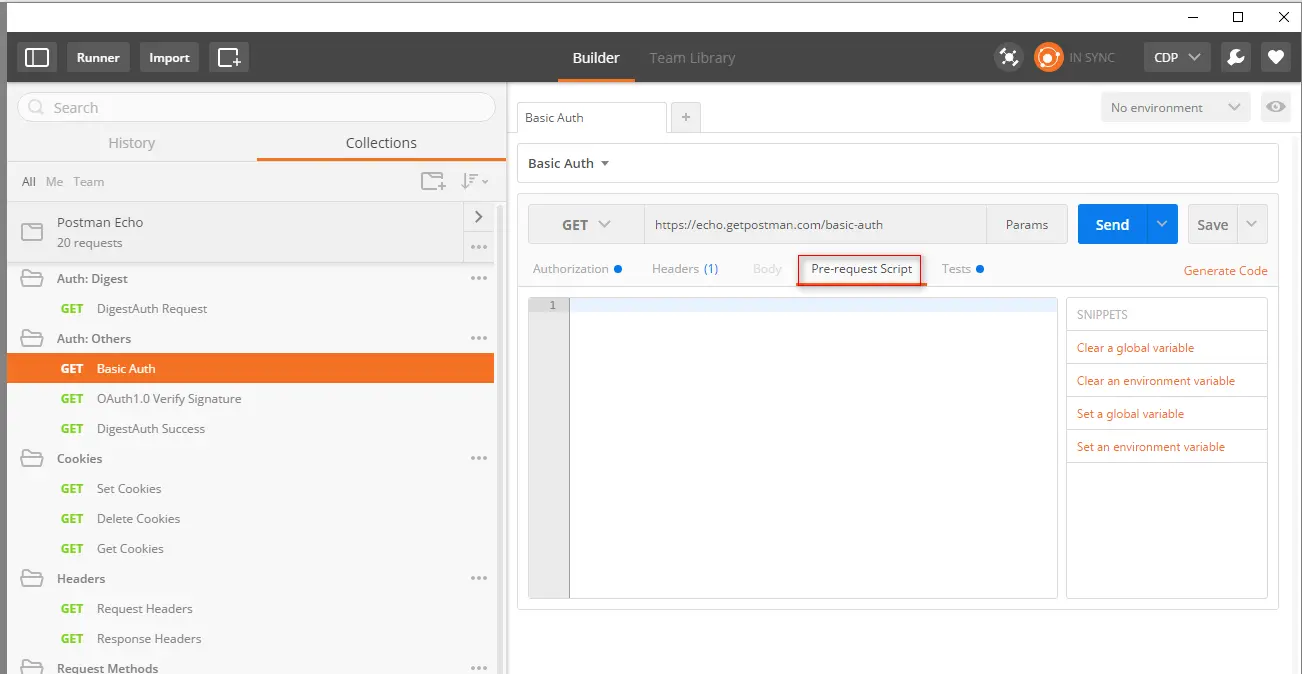The width and height of the screenshot is (1302, 674).
Task: Open Headers folder options dots
Action: pos(479,578)
